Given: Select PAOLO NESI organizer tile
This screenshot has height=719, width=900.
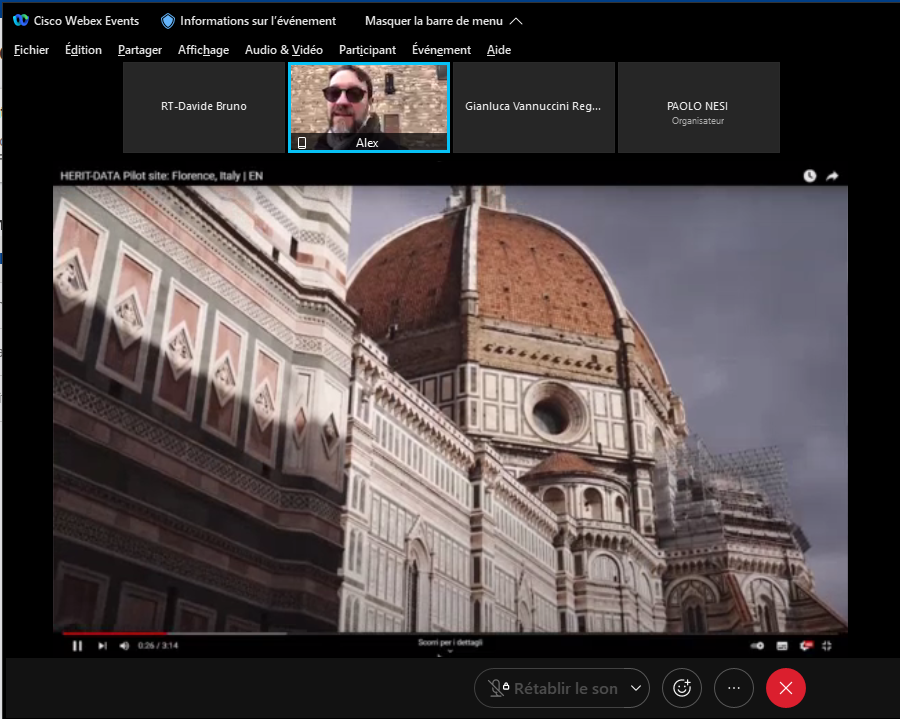Looking at the screenshot, I should pos(699,107).
